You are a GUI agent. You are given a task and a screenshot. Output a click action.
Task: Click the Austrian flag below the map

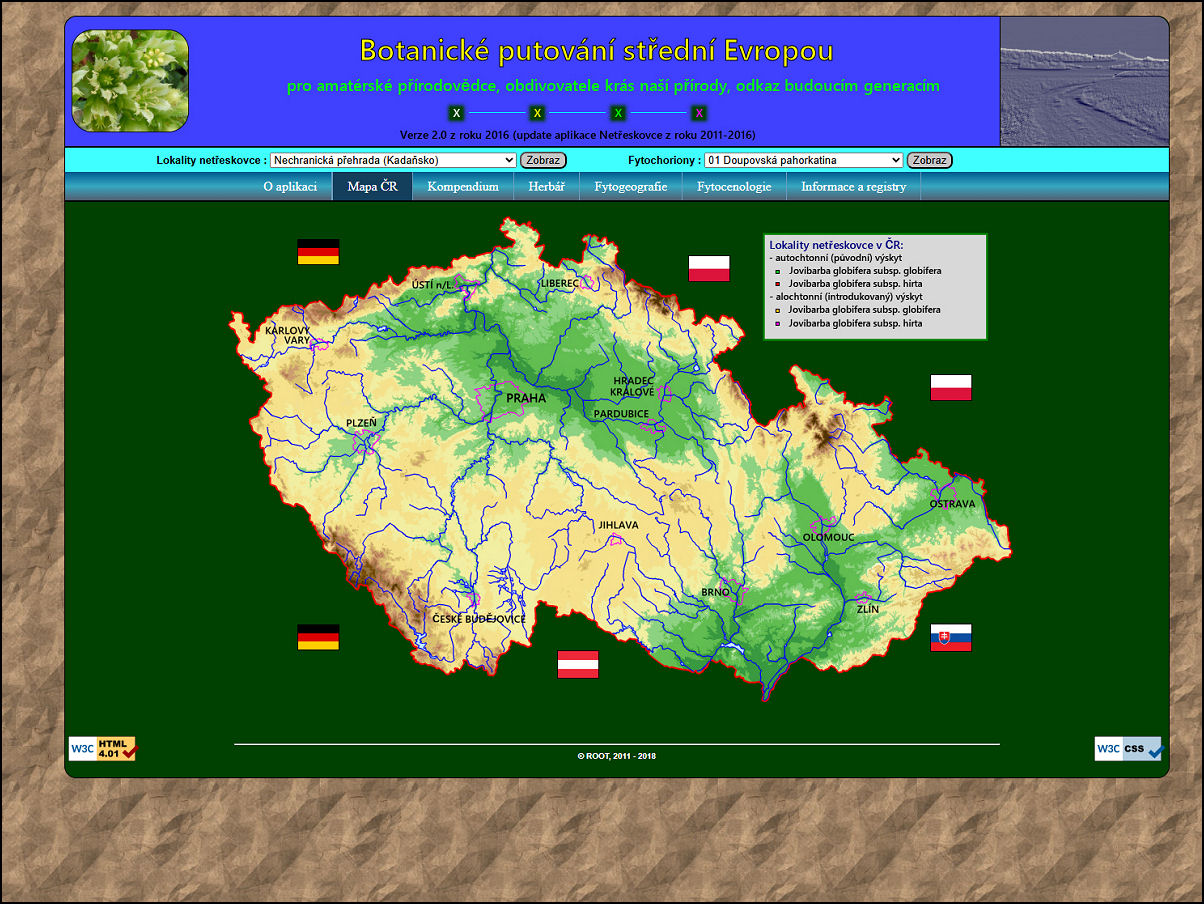(x=577, y=664)
